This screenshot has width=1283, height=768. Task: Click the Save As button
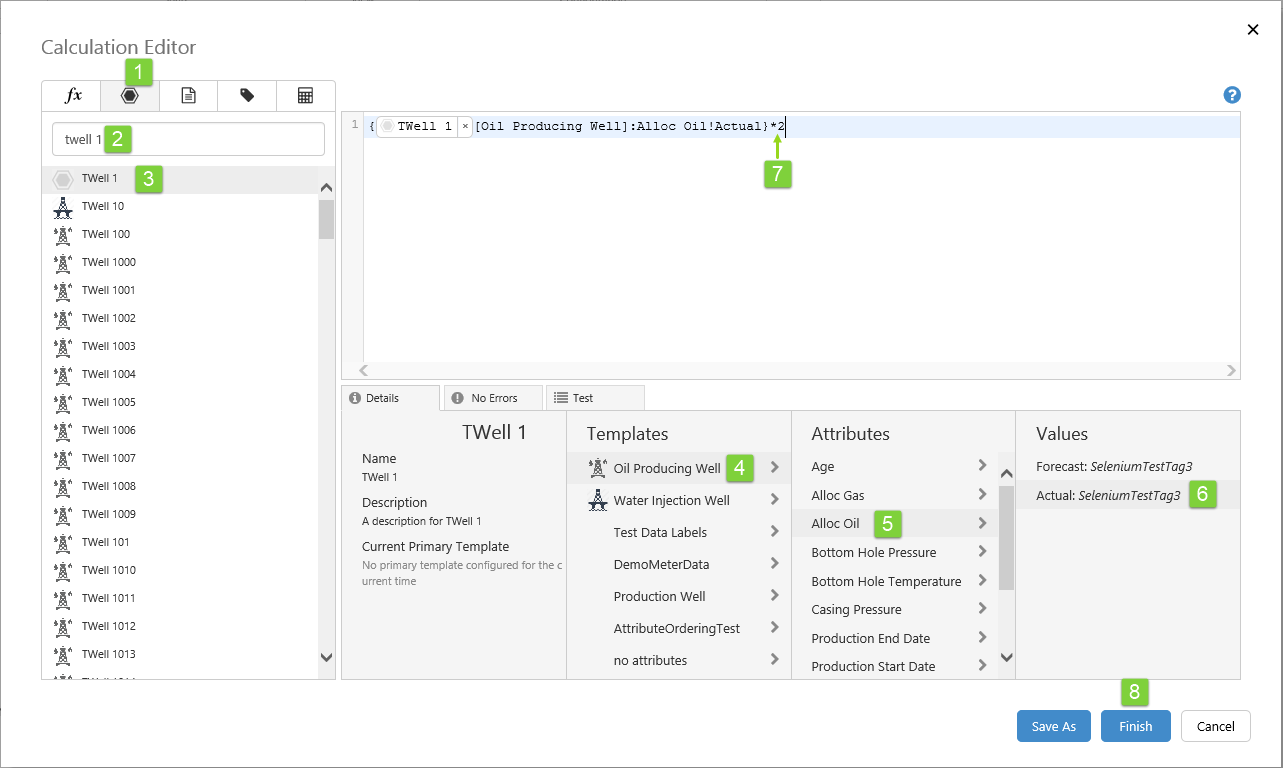click(1053, 726)
